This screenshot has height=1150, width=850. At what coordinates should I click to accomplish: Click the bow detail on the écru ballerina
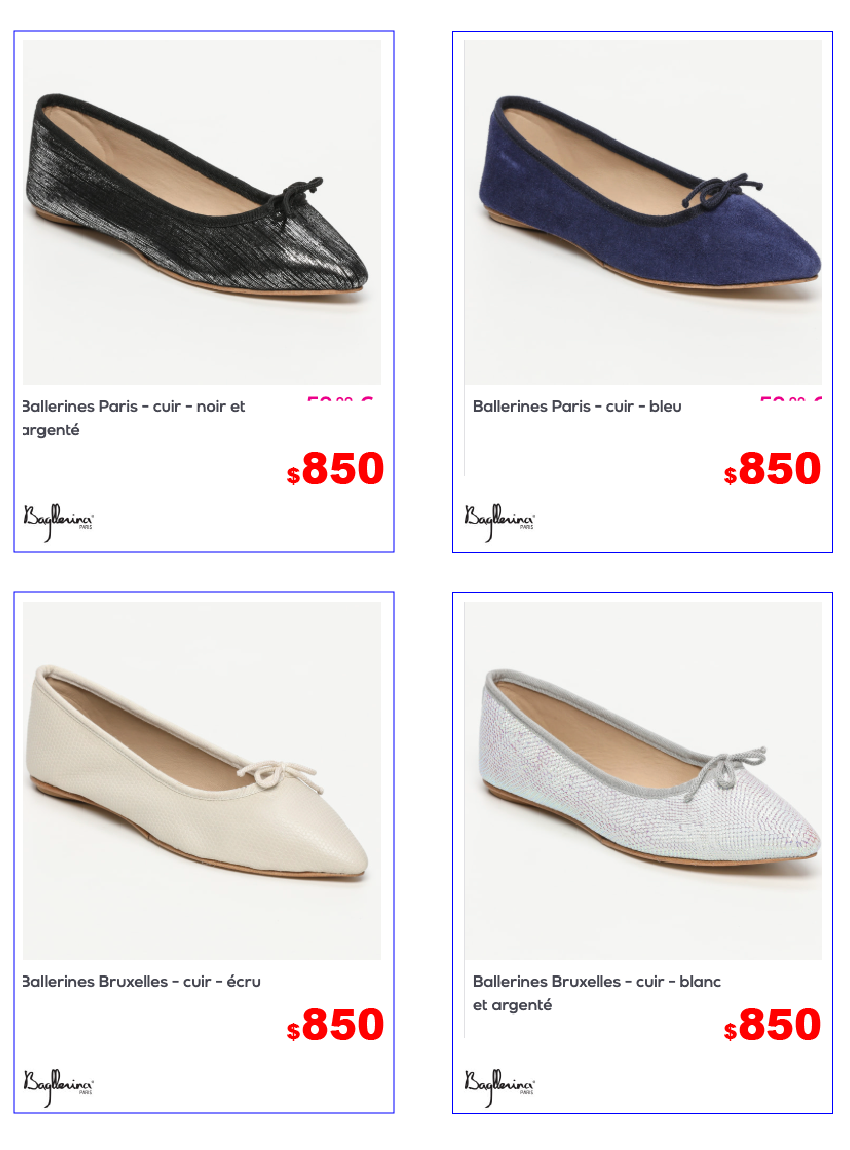click(281, 774)
